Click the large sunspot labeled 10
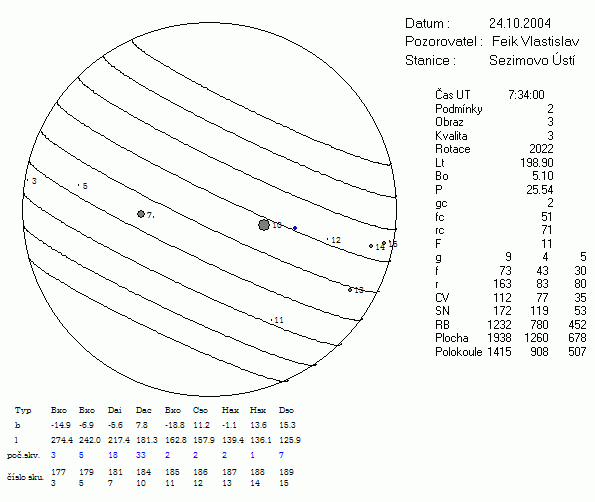 [x=264, y=225]
